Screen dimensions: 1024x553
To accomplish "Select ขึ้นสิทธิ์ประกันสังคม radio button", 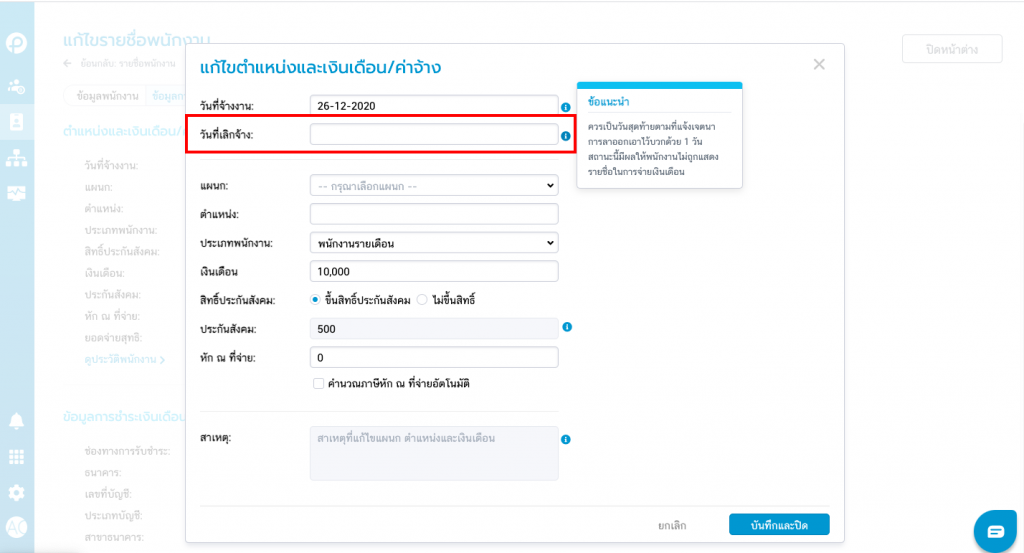I will [x=315, y=300].
